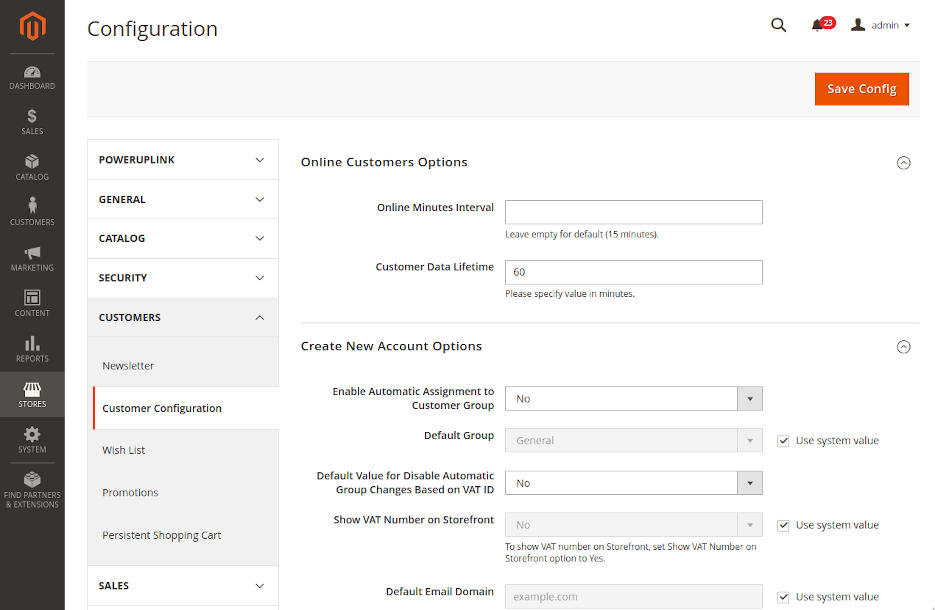Screen dimensions: 935x610
Task: Uncheck Use system value for Default Email Domain
Action: [x=783, y=597]
